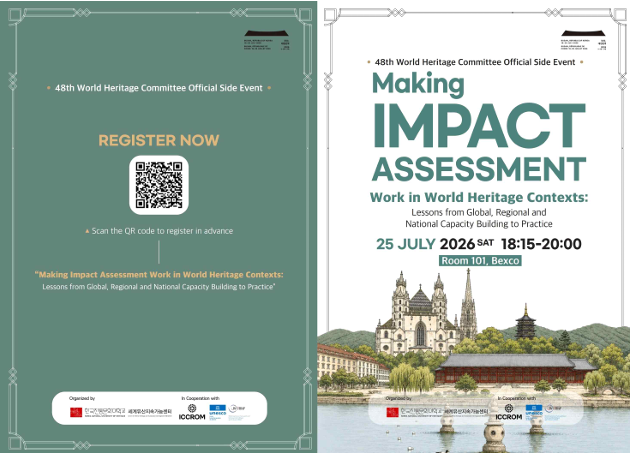This screenshot has height=453, width=630.
Task: Click the ICCROM logo on the green poster
Action: [192, 412]
